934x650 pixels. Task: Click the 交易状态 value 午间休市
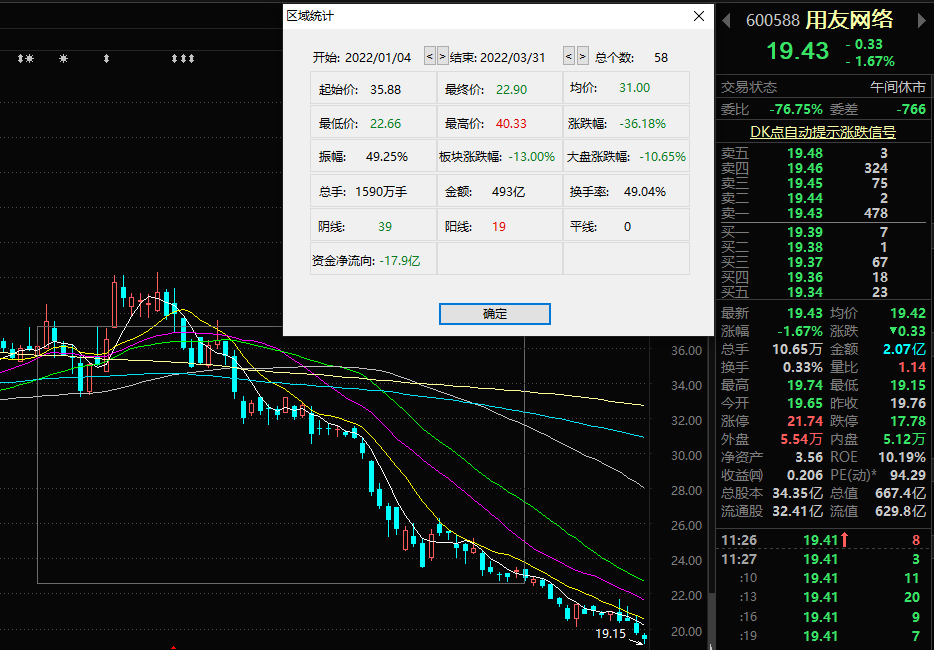point(898,88)
